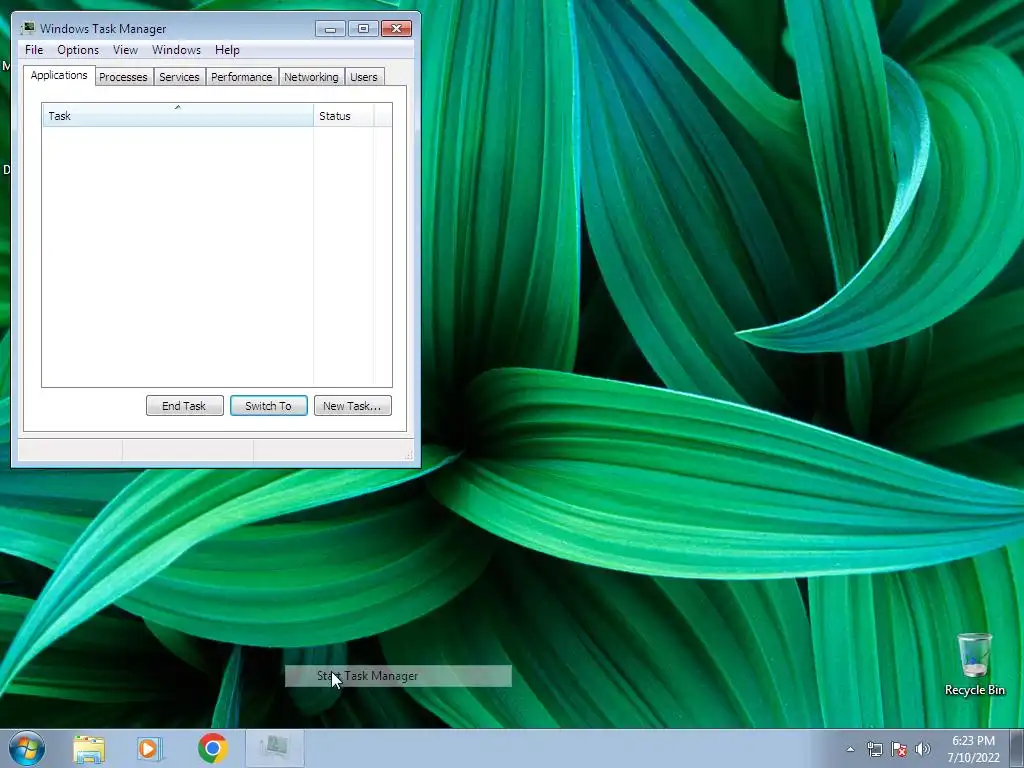
Task: Click the New Task... button
Action: click(353, 406)
